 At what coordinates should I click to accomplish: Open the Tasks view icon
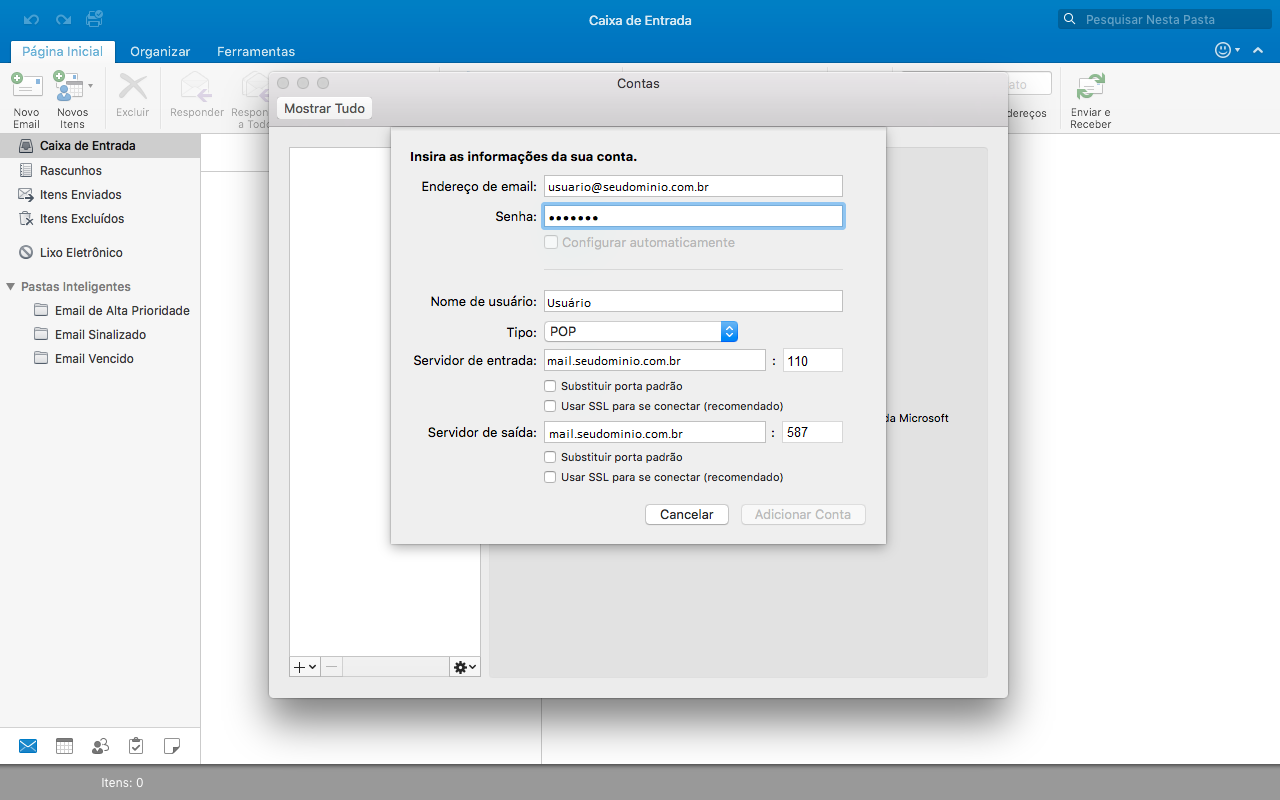click(x=136, y=746)
